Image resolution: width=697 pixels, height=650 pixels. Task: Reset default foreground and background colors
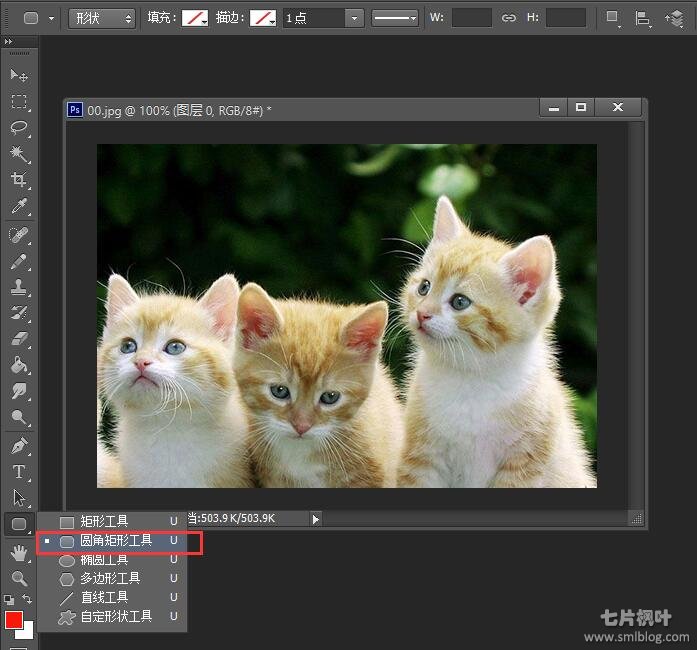click(x=8, y=599)
